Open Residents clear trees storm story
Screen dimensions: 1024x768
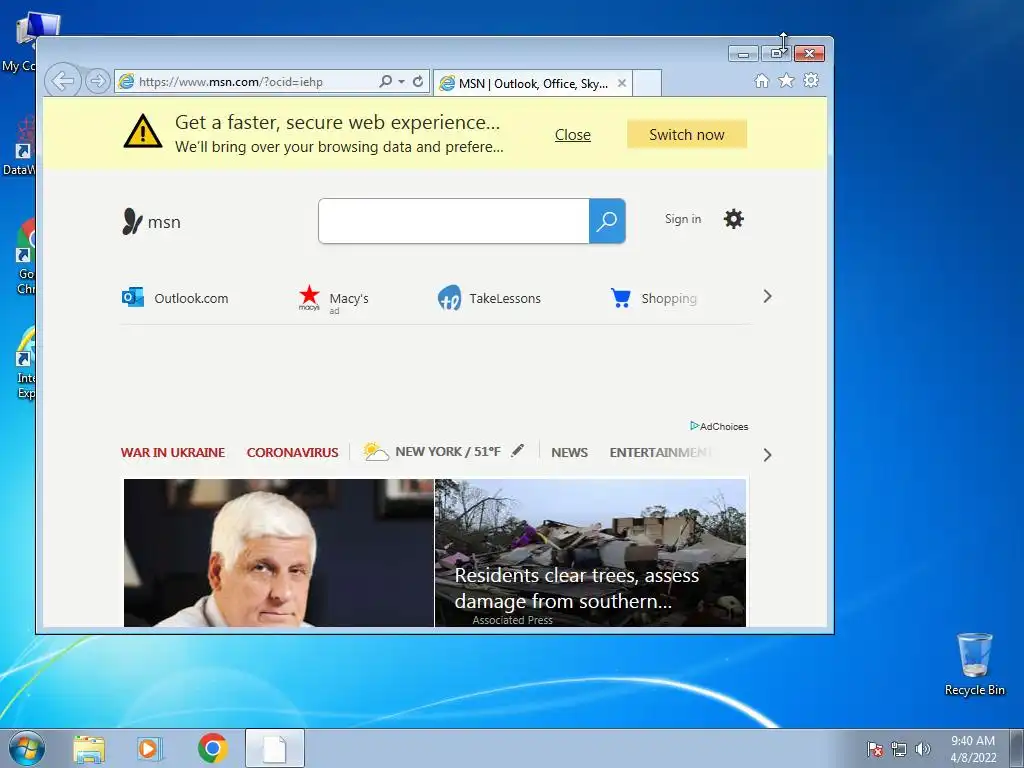pos(590,552)
